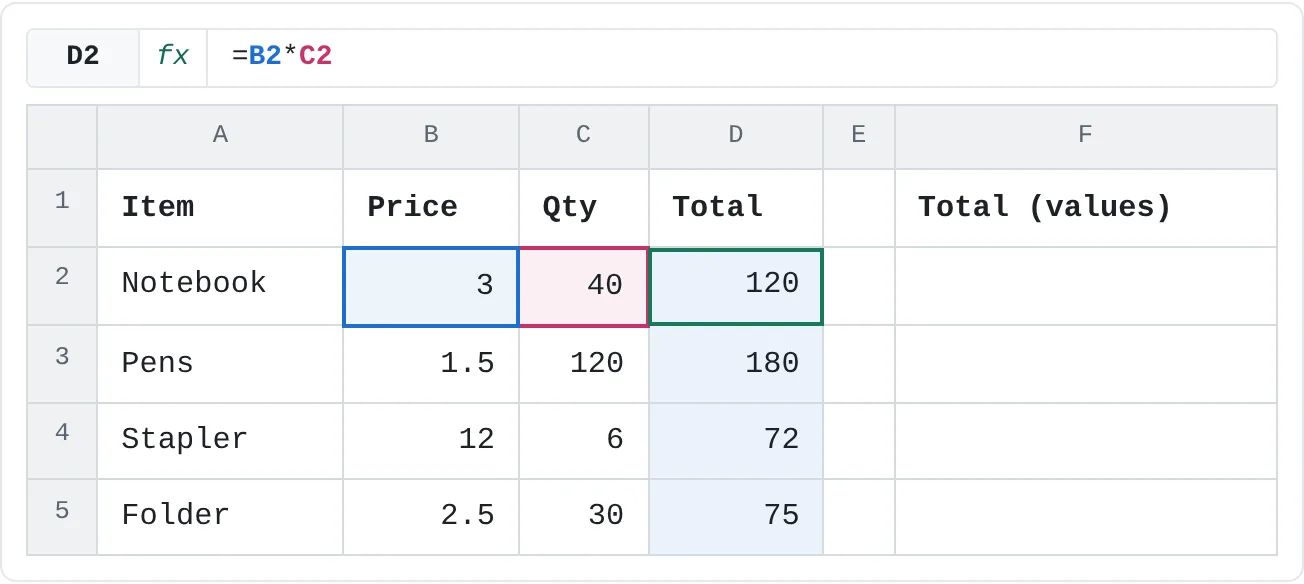1304x584 pixels.
Task: Click empty cell F2 in Notebook row
Action: point(1086,286)
